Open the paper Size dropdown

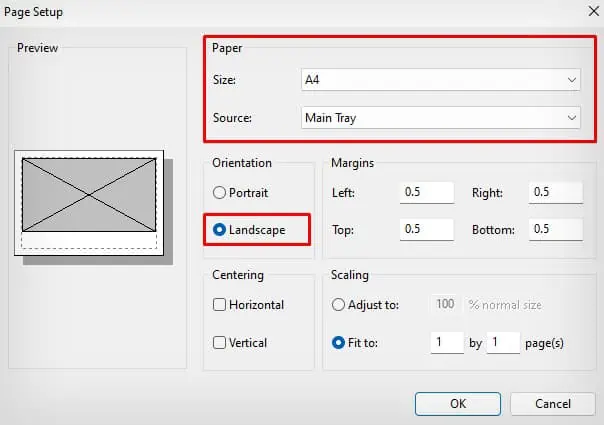pyautogui.click(x=441, y=80)
